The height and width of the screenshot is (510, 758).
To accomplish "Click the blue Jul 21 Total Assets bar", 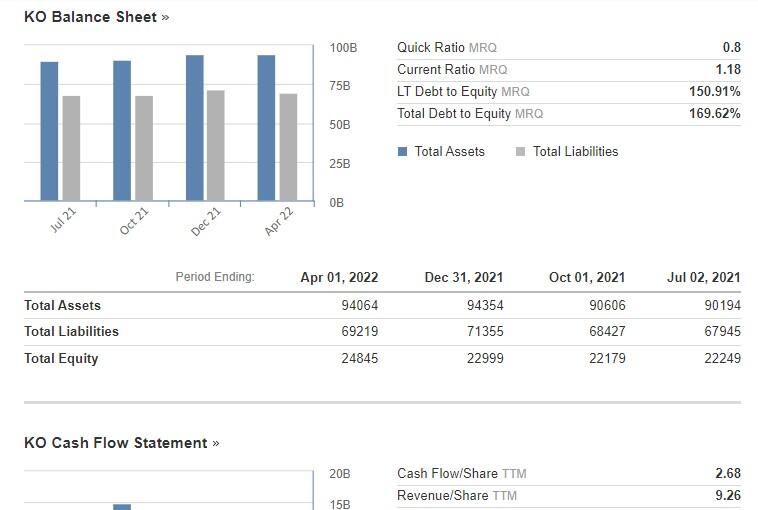I will pyautogui.click(x=49, y=131).
